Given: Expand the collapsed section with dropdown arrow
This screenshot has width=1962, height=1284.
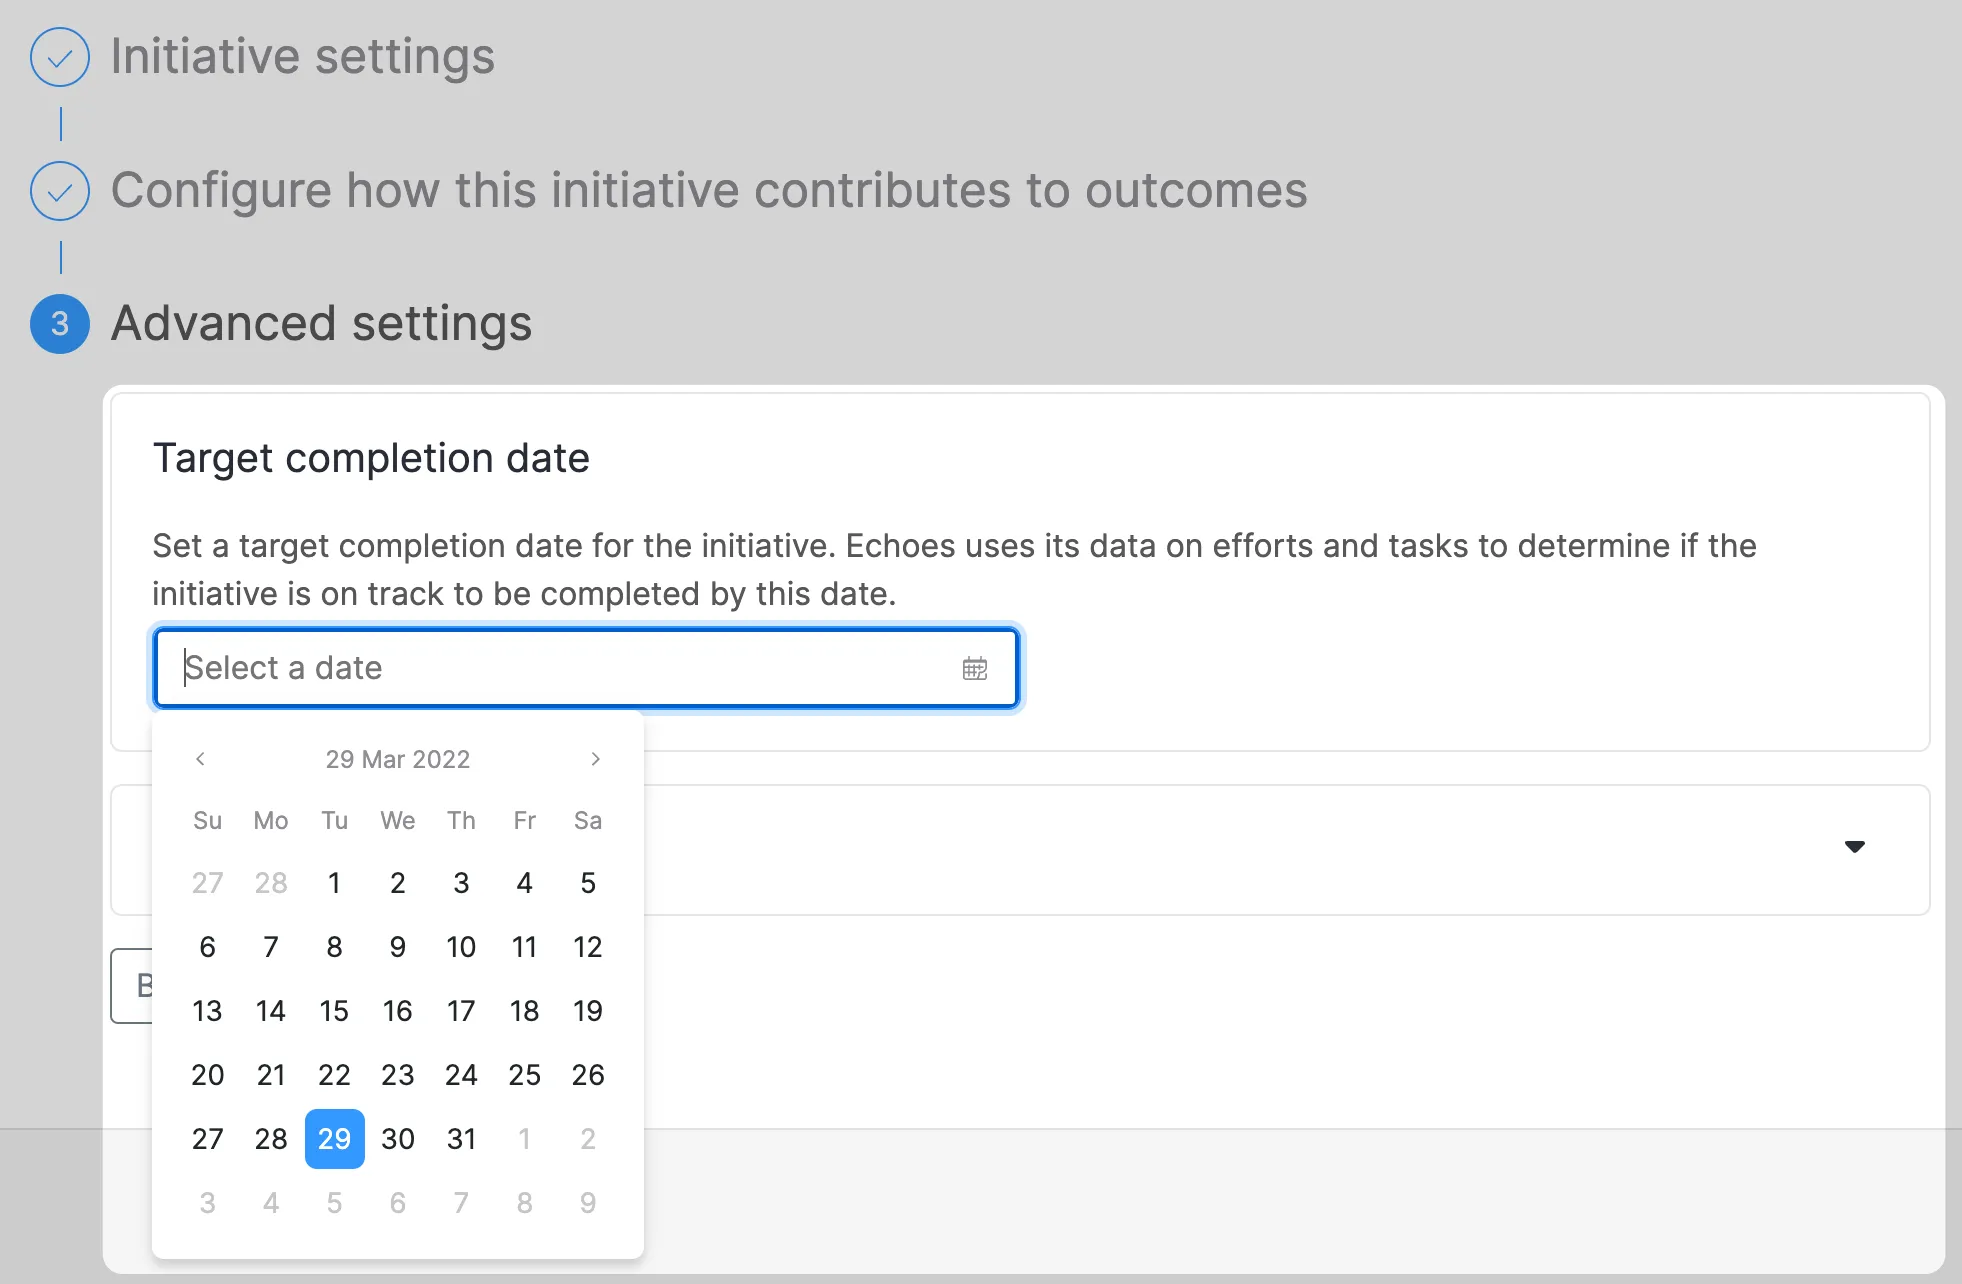Looking at the screenshot, I should click(1854, 847).
